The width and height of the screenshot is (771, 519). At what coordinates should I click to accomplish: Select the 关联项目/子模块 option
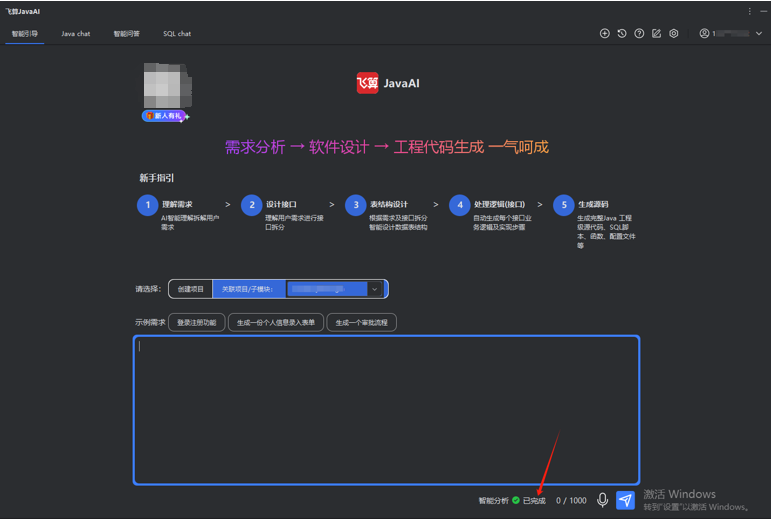[249, 289]
